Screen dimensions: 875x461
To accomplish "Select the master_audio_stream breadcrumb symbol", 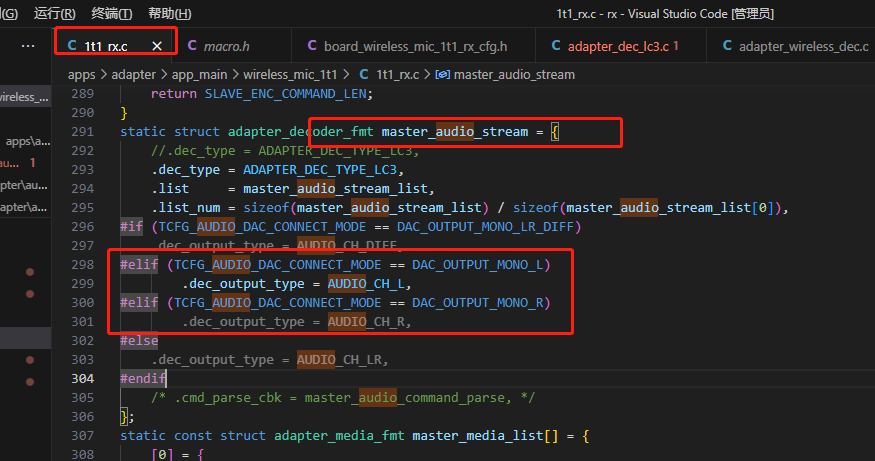I will point(514,75).
